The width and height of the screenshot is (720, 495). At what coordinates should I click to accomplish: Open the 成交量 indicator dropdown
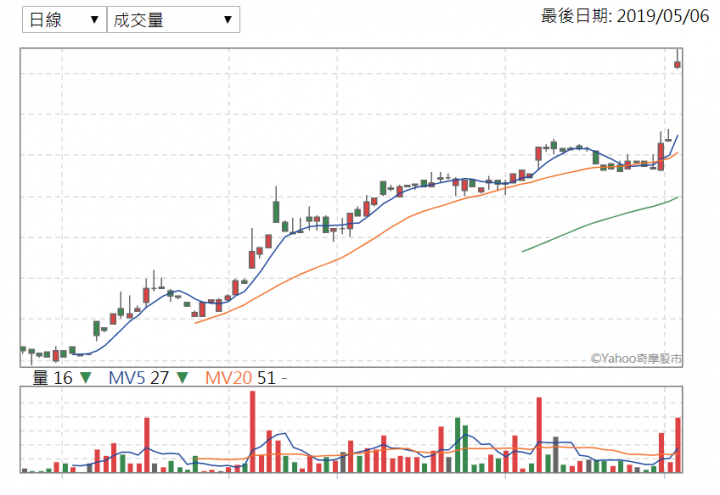pos(173,19)
